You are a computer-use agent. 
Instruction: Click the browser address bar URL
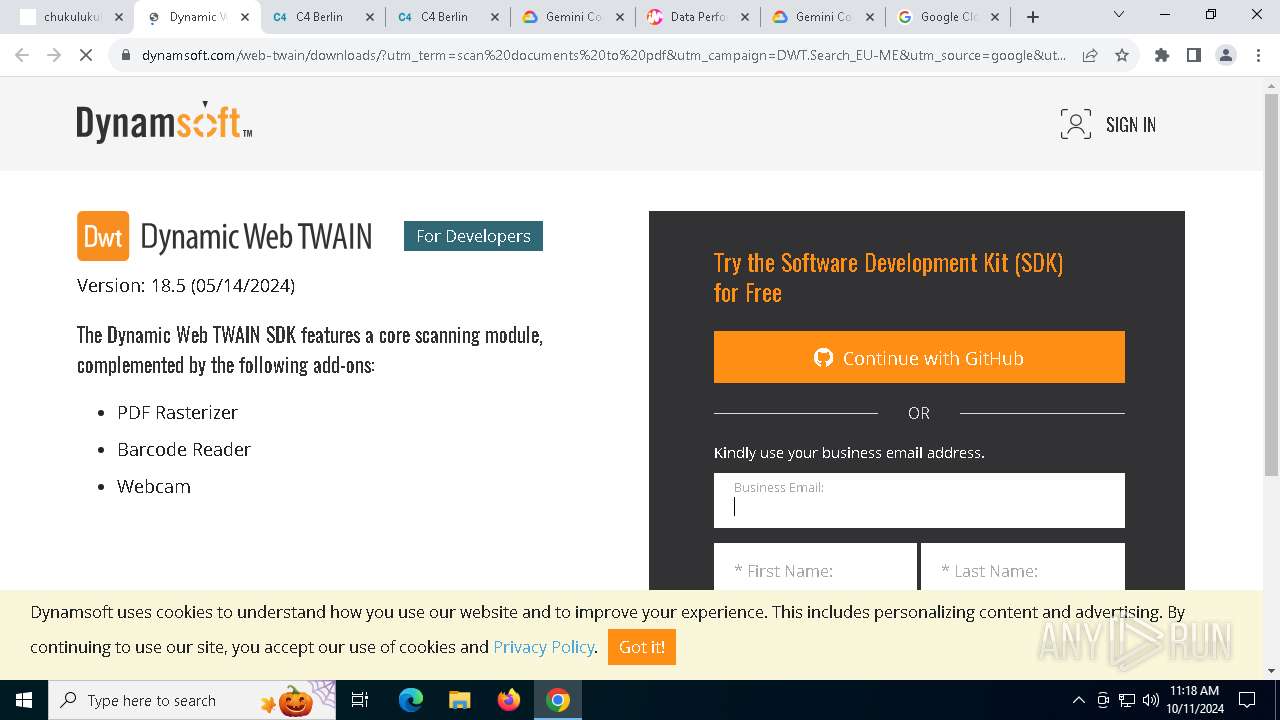(603, 55)
